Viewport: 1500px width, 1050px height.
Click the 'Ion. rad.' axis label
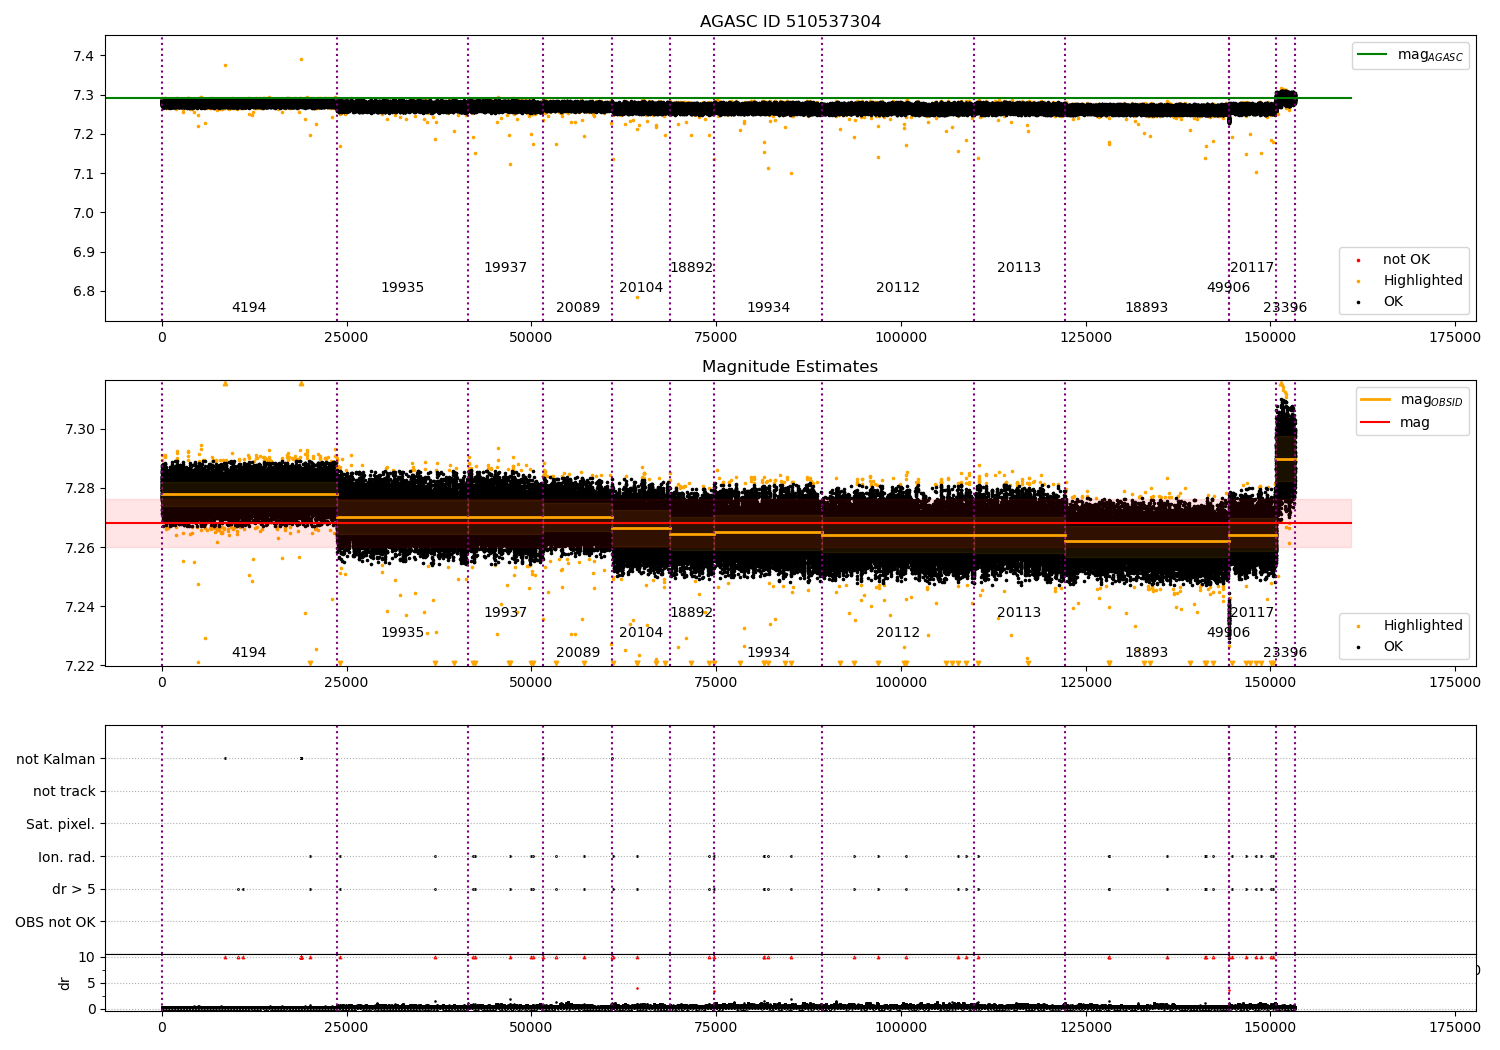click(x=67, y=857)
